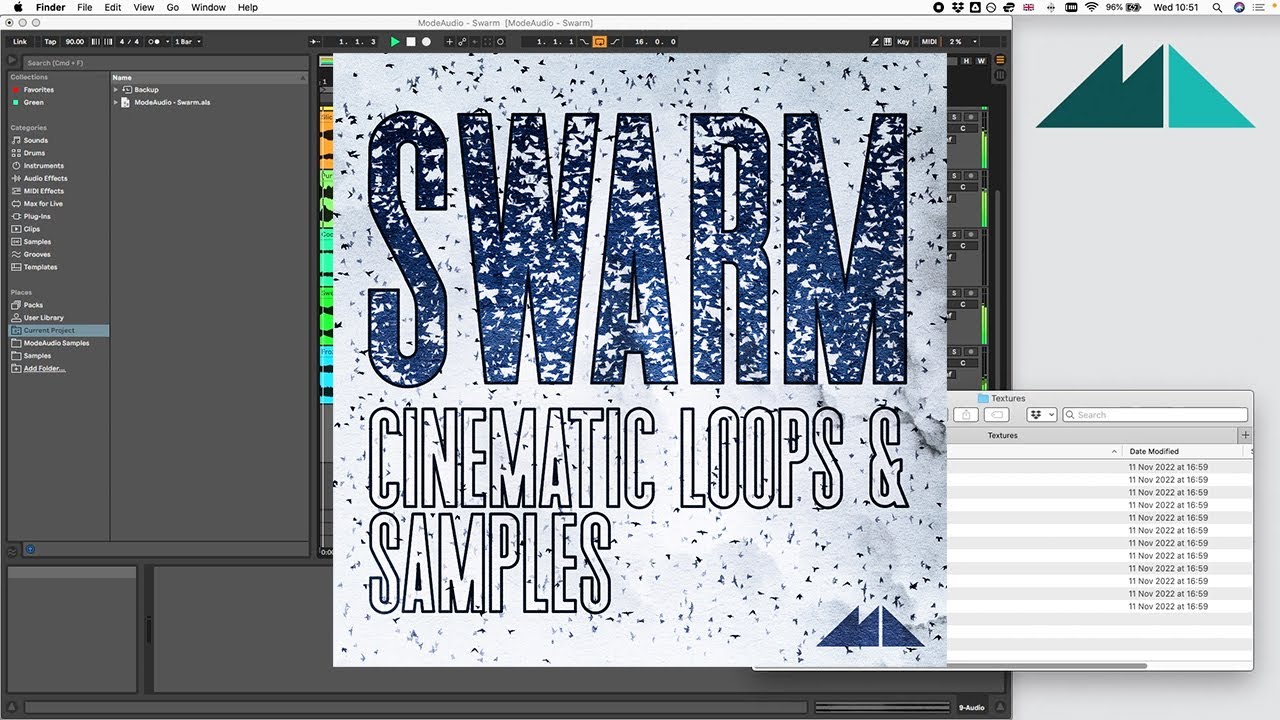Viewport: 1280px width, 720px height.
Task: Click the Session Record circle button
Action: pos(500,42)
